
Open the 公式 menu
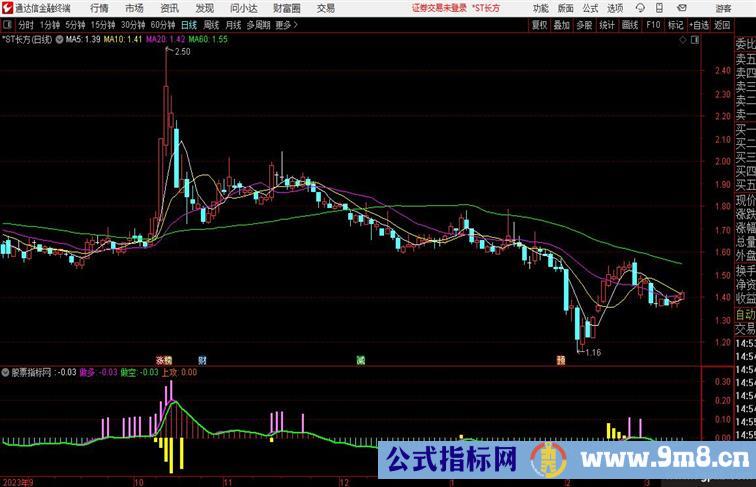tap(592, 8)
